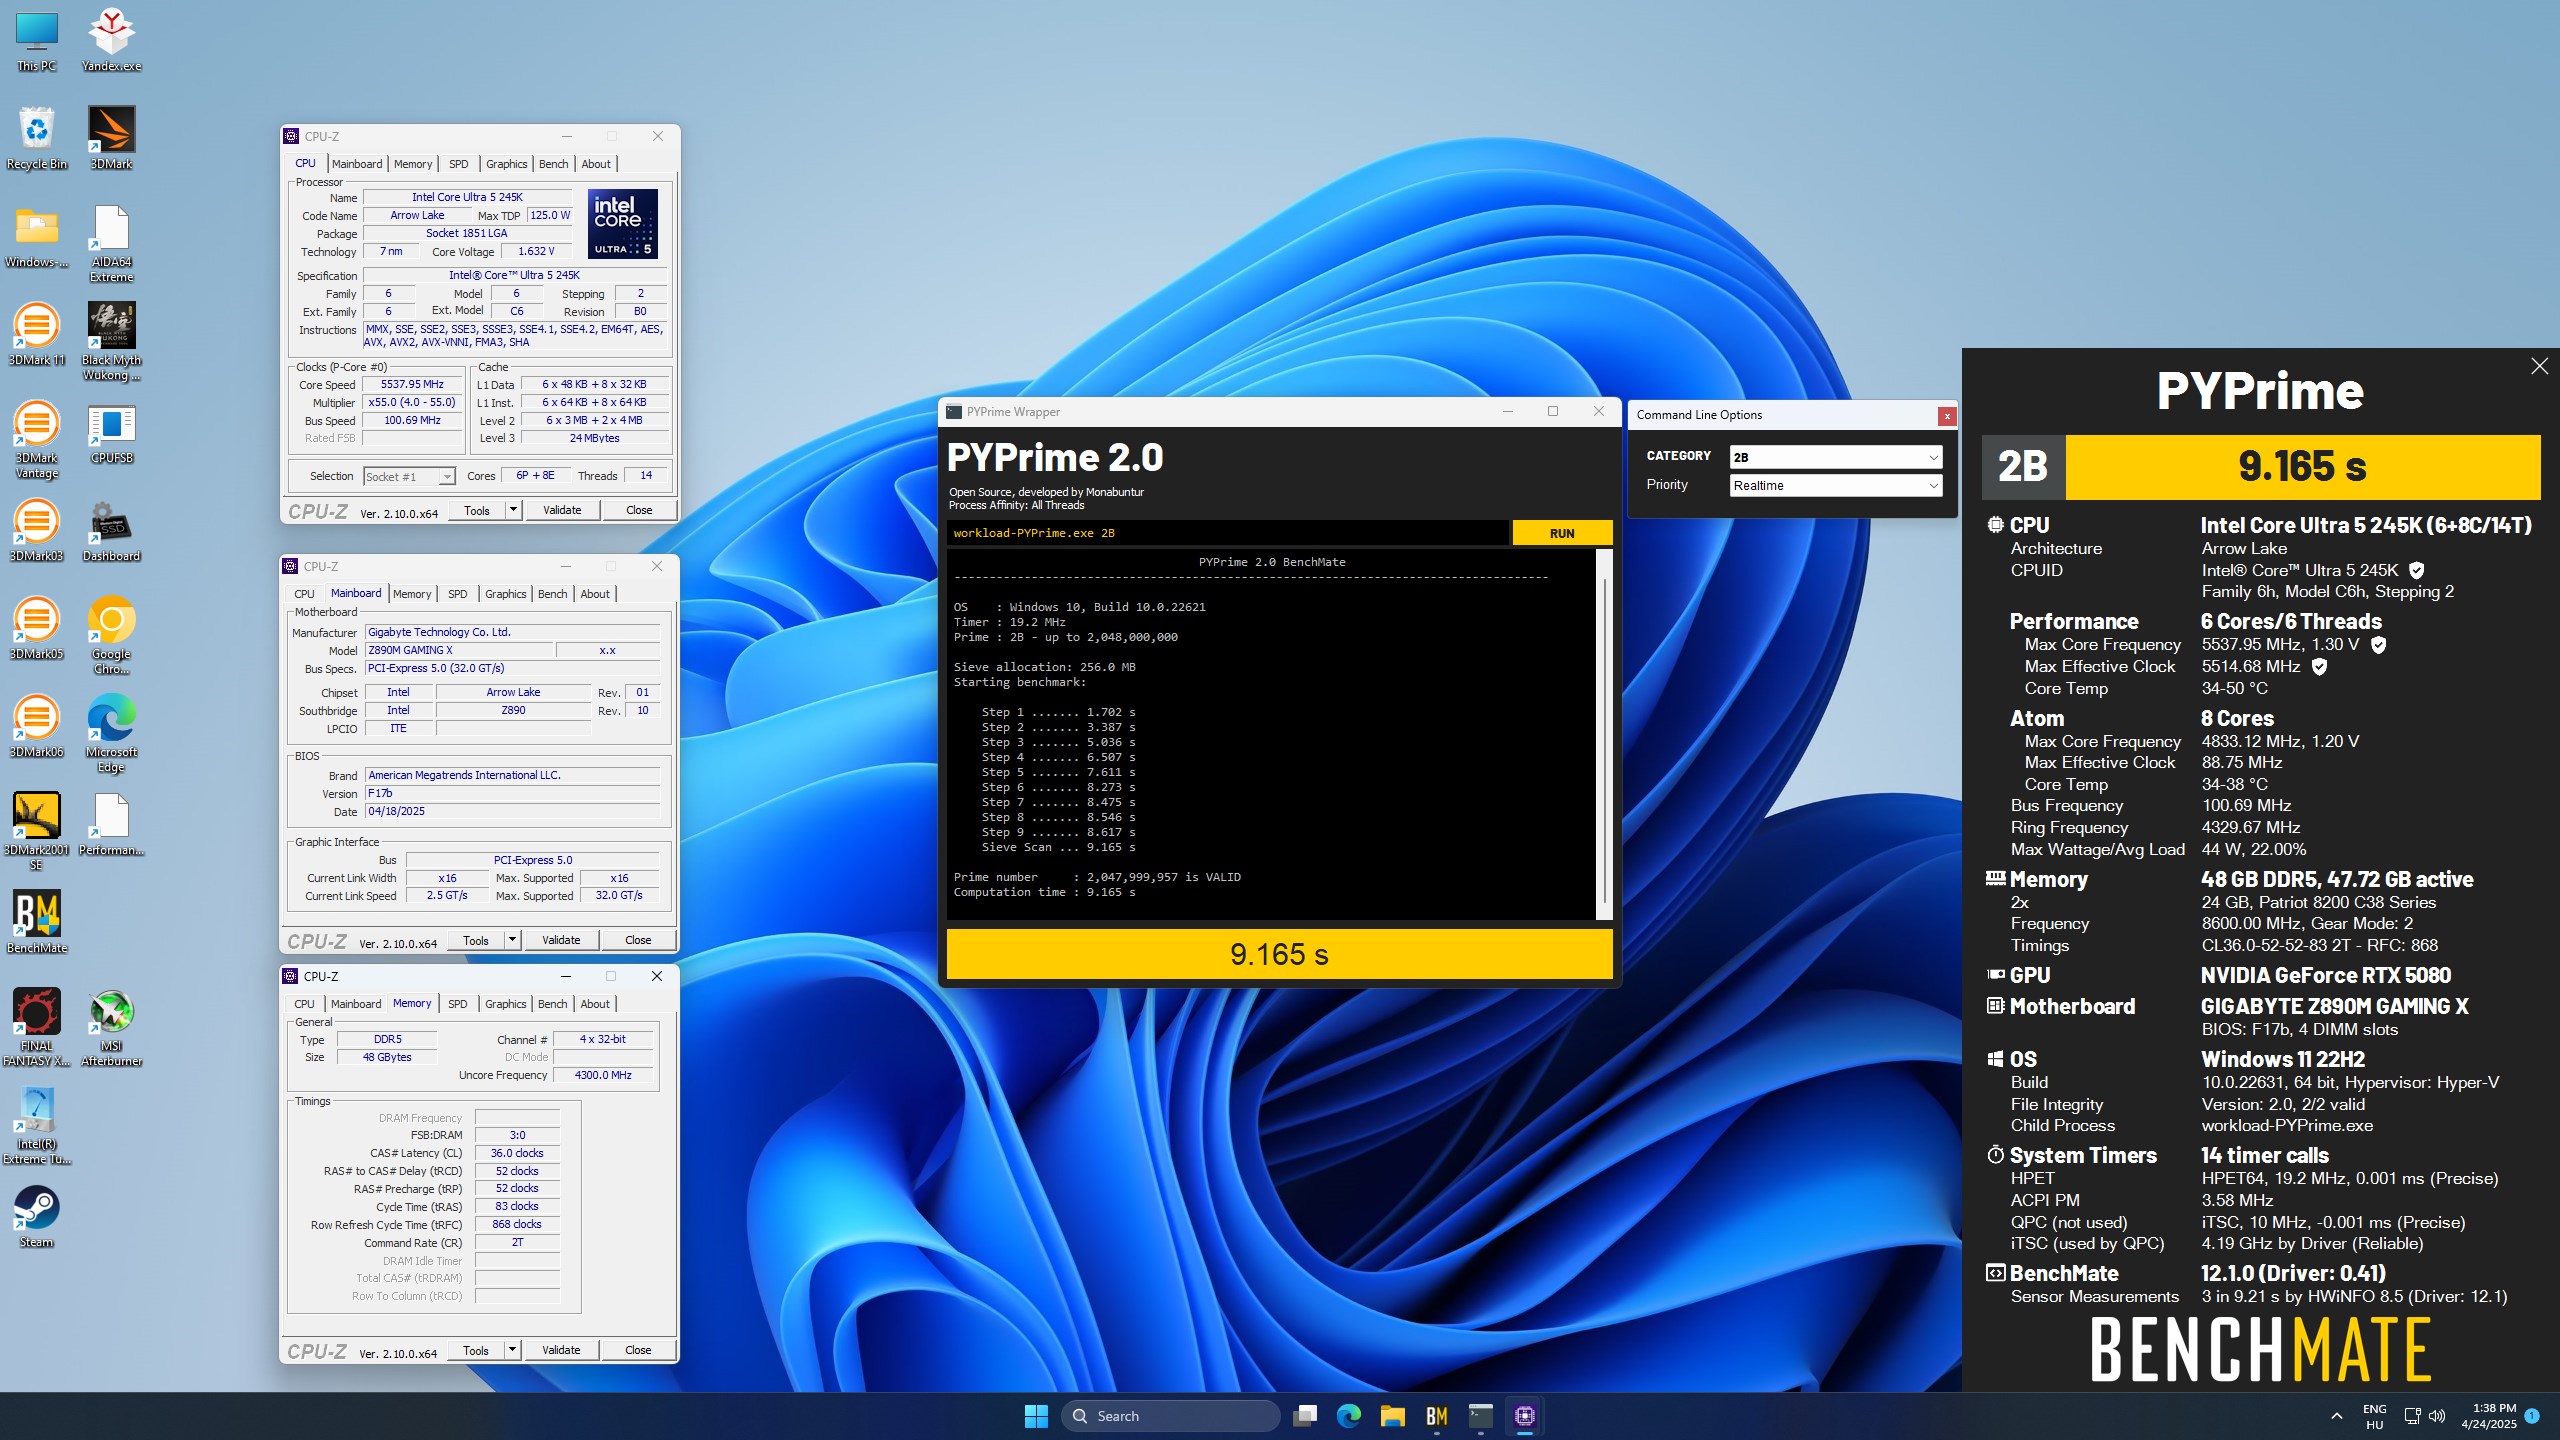Launch 3DMark 11 desktop shortcut
This screenshot has width=2560, height=1440.
(x=37, y=335)
